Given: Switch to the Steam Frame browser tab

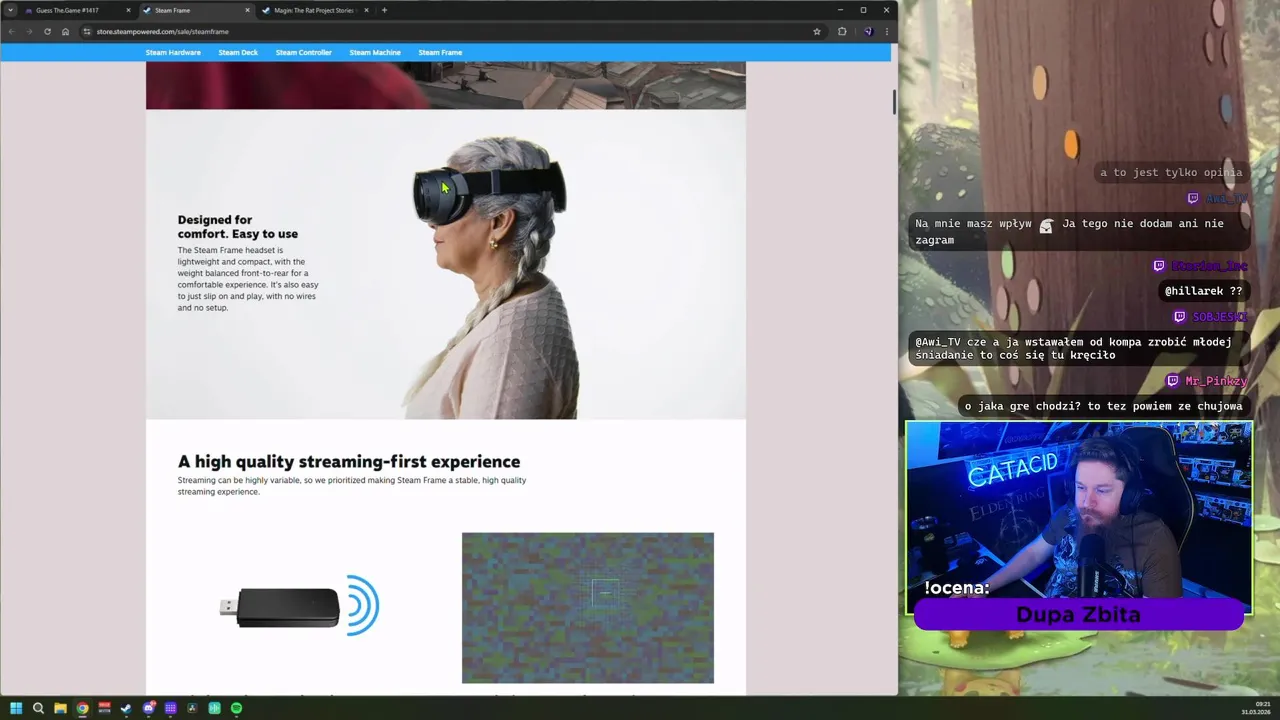Looking at the screenshot, I should pyautogui.click(x=195, y=10).
